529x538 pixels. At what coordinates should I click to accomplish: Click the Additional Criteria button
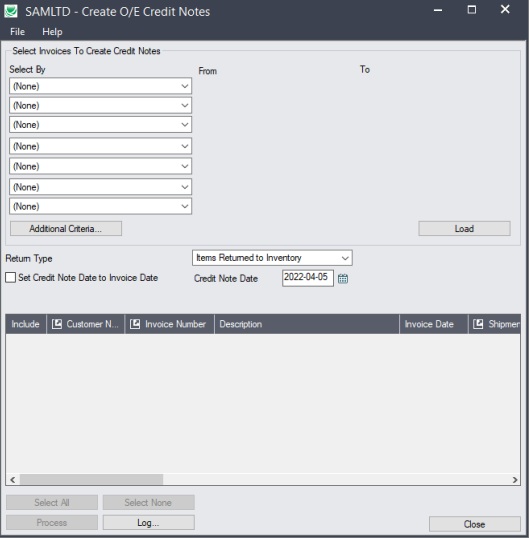(66, 229)
